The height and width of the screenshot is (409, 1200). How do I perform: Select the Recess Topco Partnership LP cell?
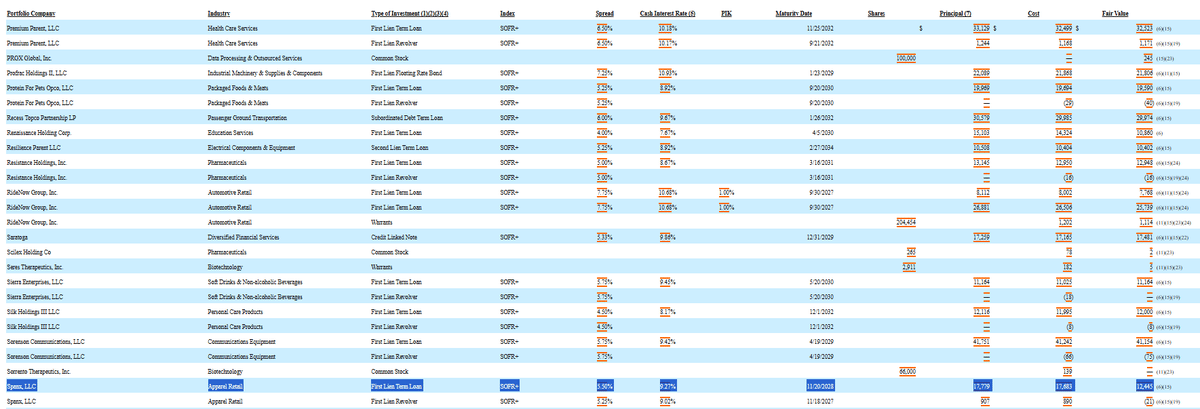tap(41, 116)
